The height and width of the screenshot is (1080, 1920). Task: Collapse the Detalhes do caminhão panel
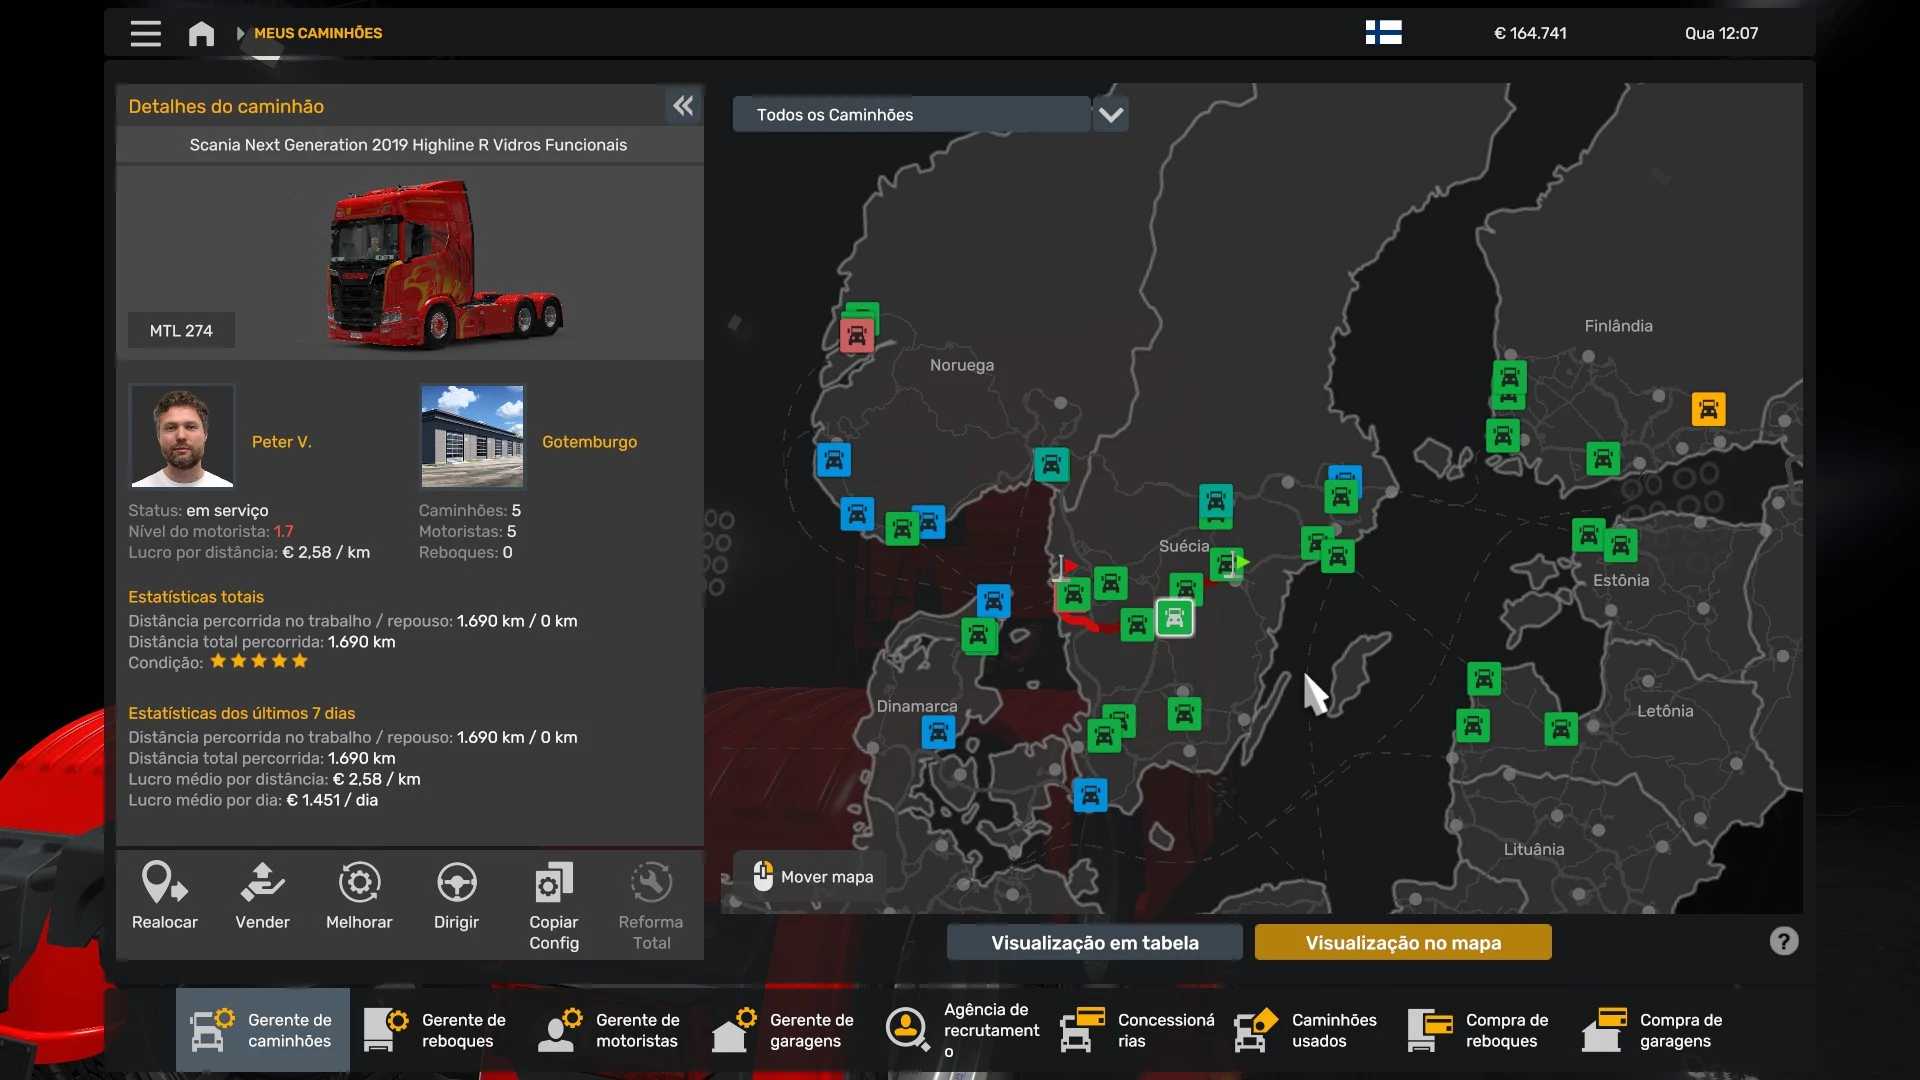pos(683,106)
